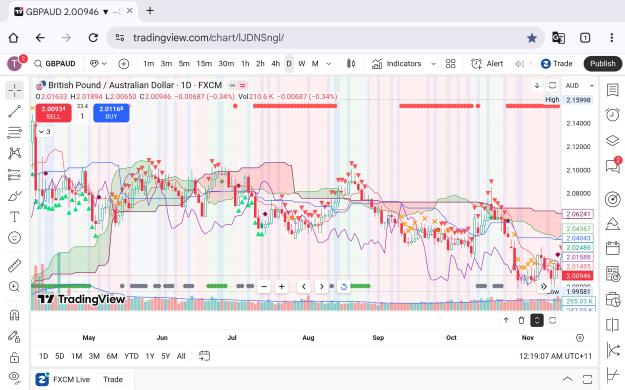Select the 1m timeframe

pos(149,63)
